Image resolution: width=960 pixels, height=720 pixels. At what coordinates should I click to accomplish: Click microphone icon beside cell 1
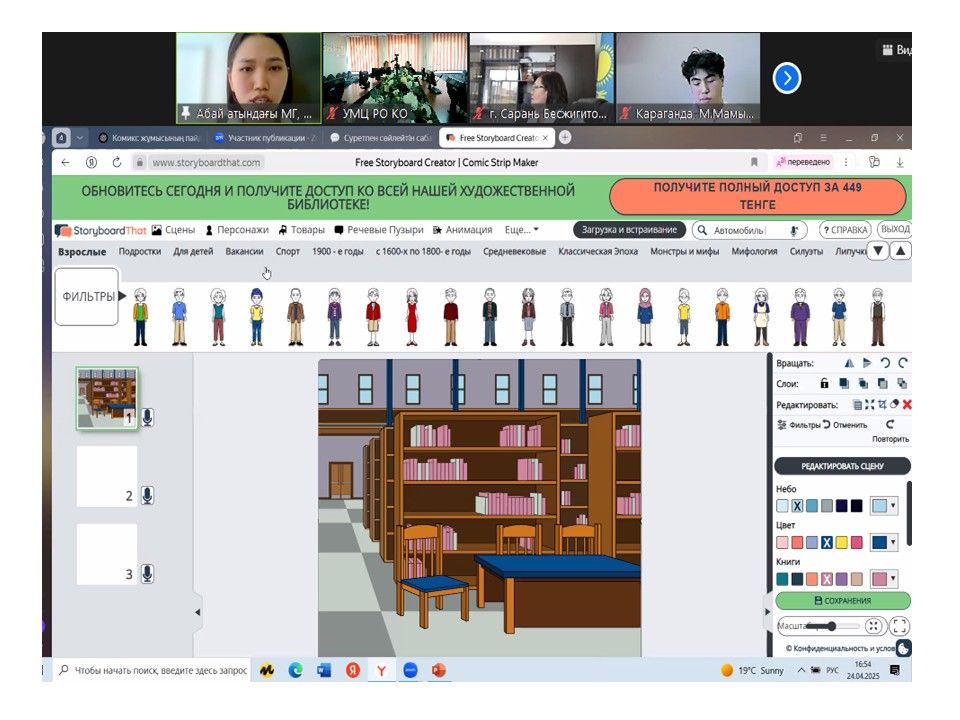tap(148, 418)
